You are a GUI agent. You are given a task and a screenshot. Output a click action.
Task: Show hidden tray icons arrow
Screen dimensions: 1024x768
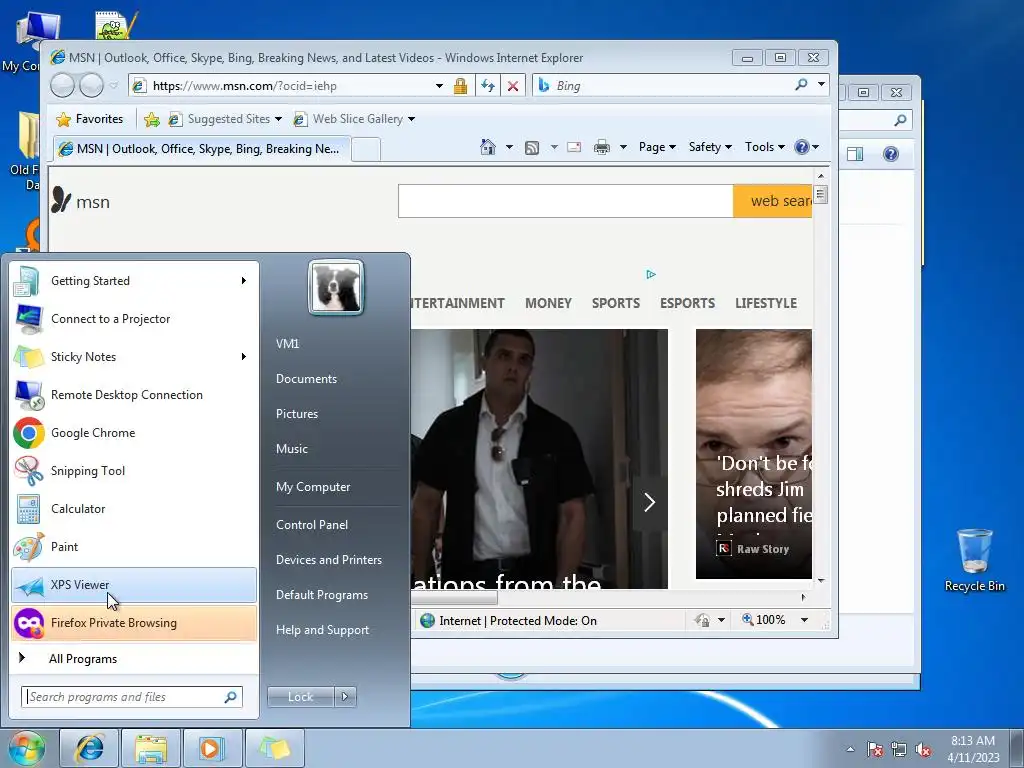(850, 749)
